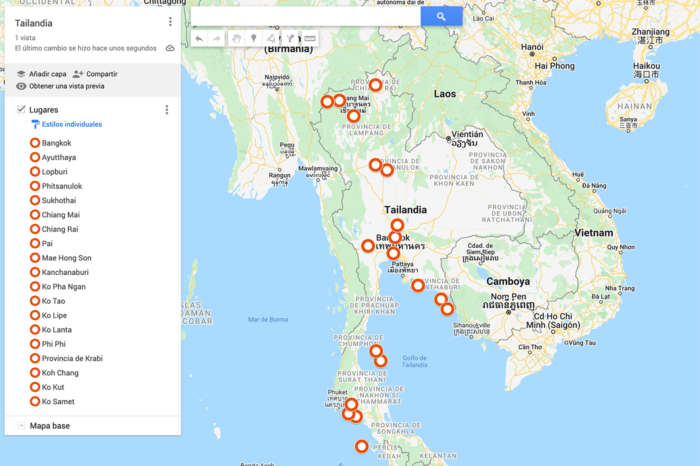Image resolution: width=700 pixels, height=466 pixels.
Task: Select Koh Chang in the places list
Action: 60,373
